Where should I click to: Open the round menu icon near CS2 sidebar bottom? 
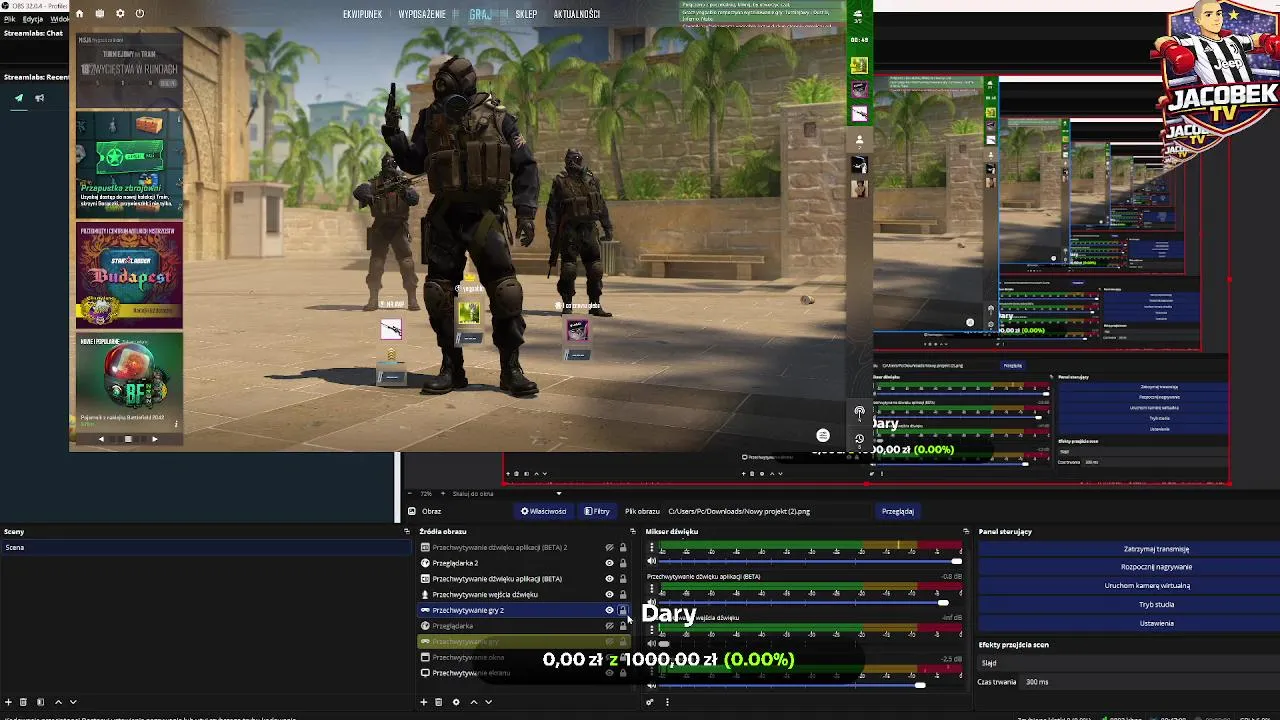coord(823,435)
